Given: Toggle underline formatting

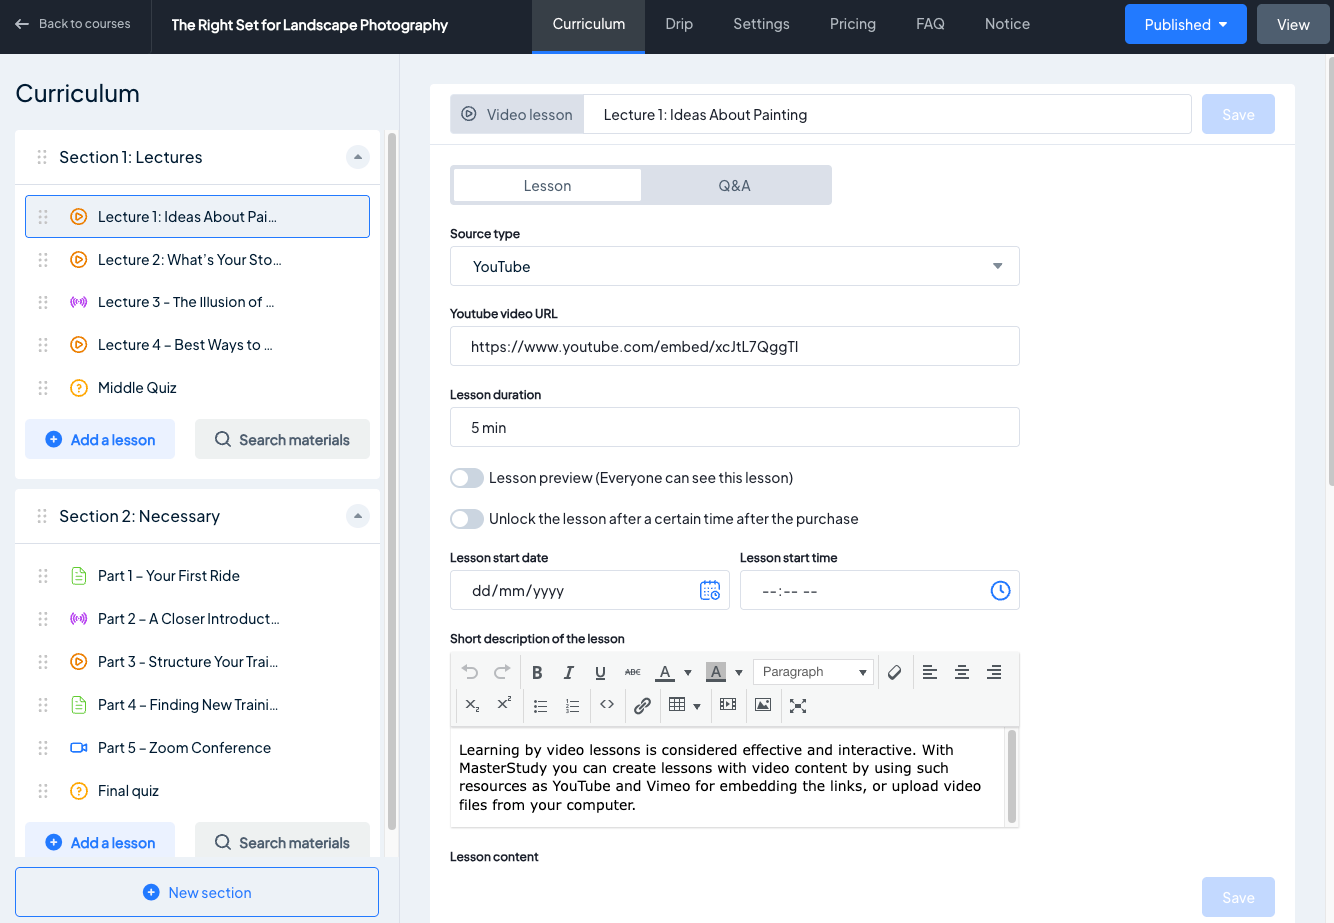Looking at the screenshot, I should [x=600, y=672].
